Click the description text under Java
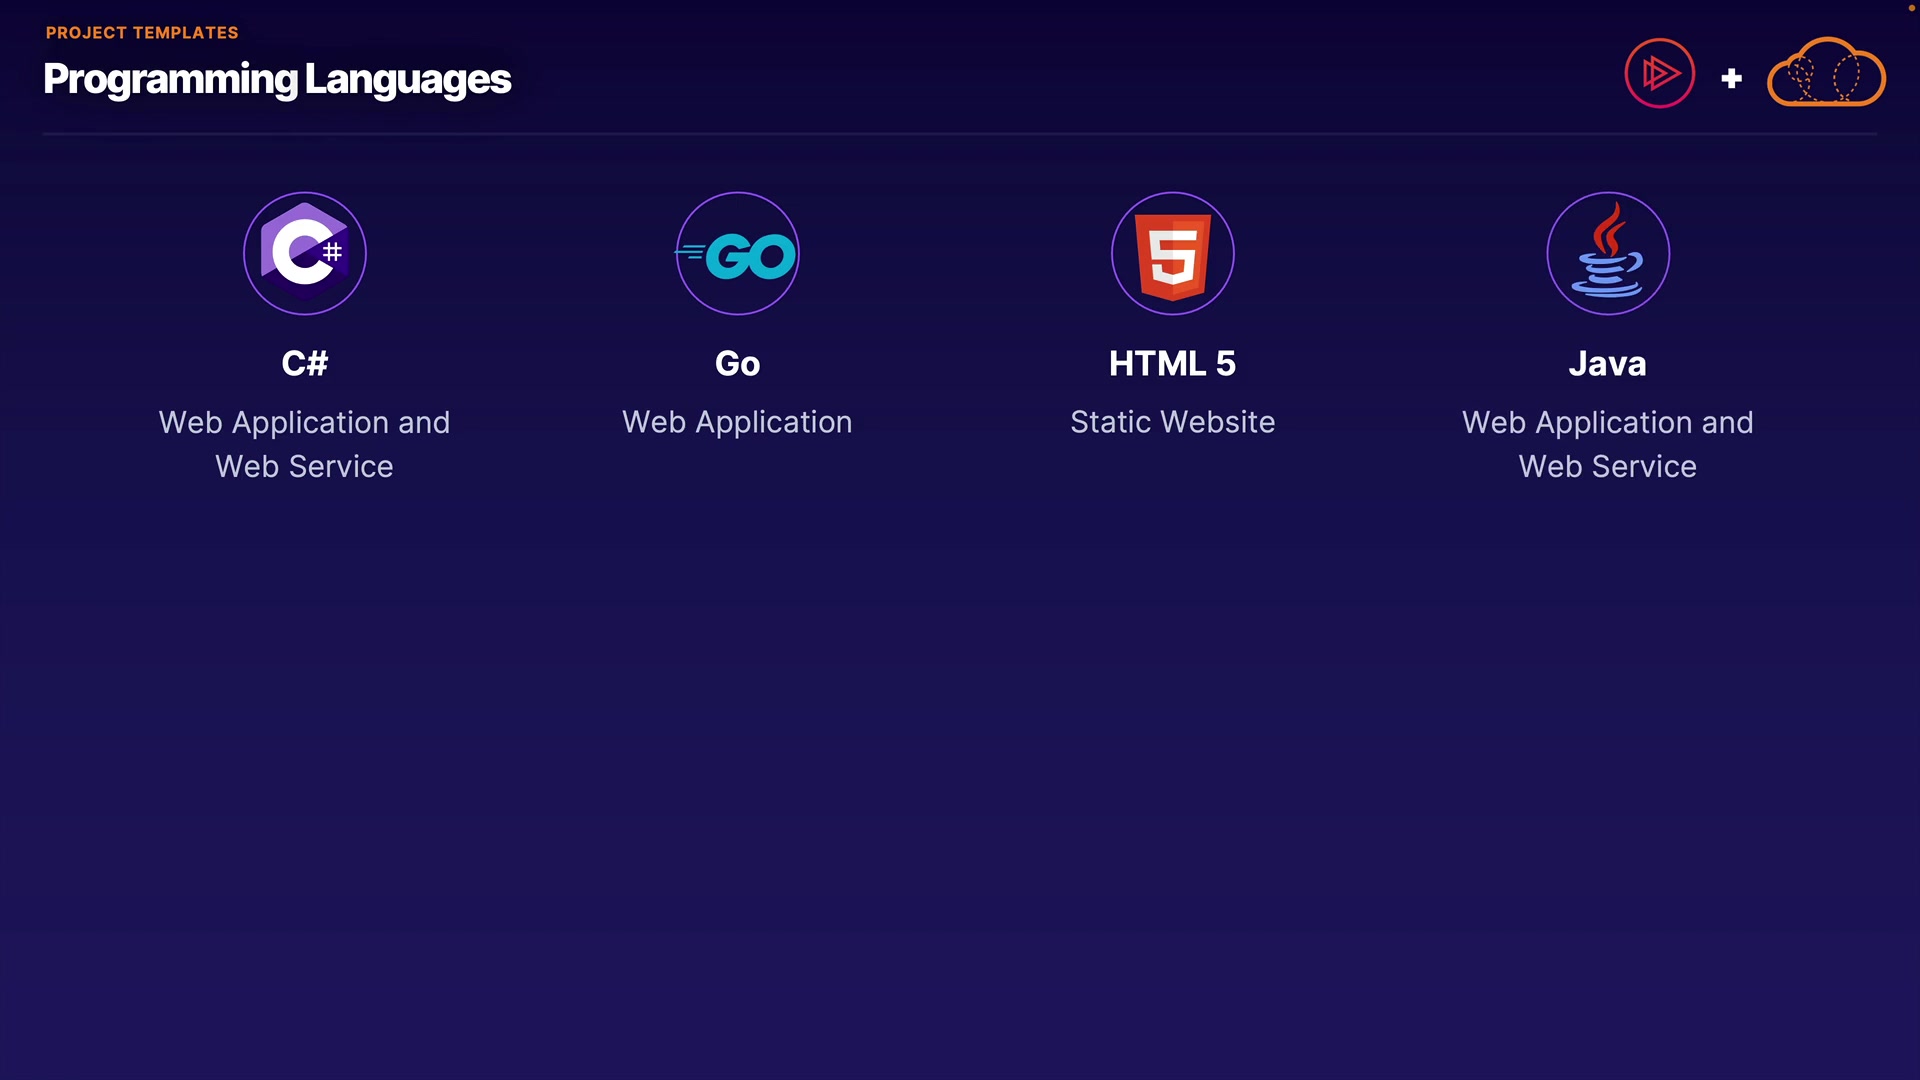 pyautogui.click(x=1607, y=444)
